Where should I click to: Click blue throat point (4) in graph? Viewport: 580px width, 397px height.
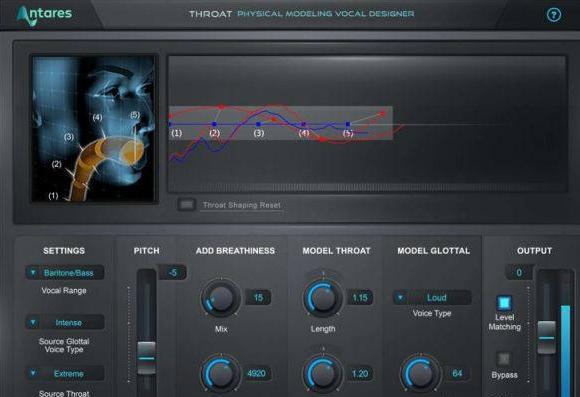coord(303,124)
